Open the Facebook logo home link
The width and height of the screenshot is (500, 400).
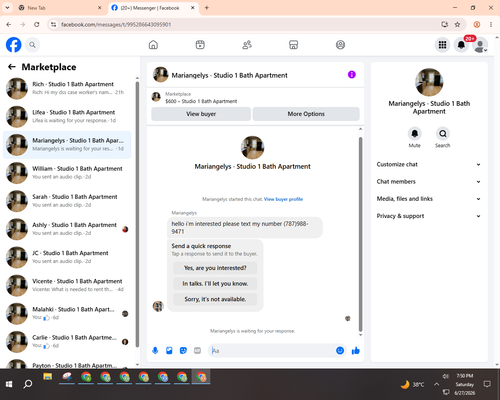(x=14, y=45)
